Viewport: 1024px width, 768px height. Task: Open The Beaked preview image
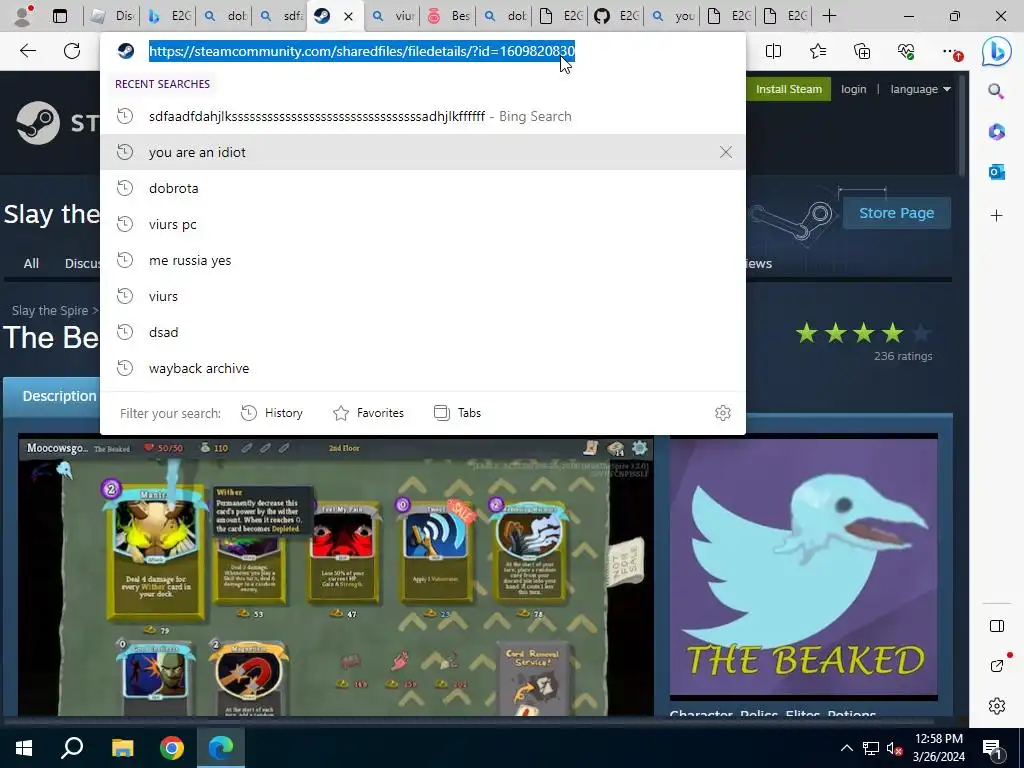(x=803, y=568)
